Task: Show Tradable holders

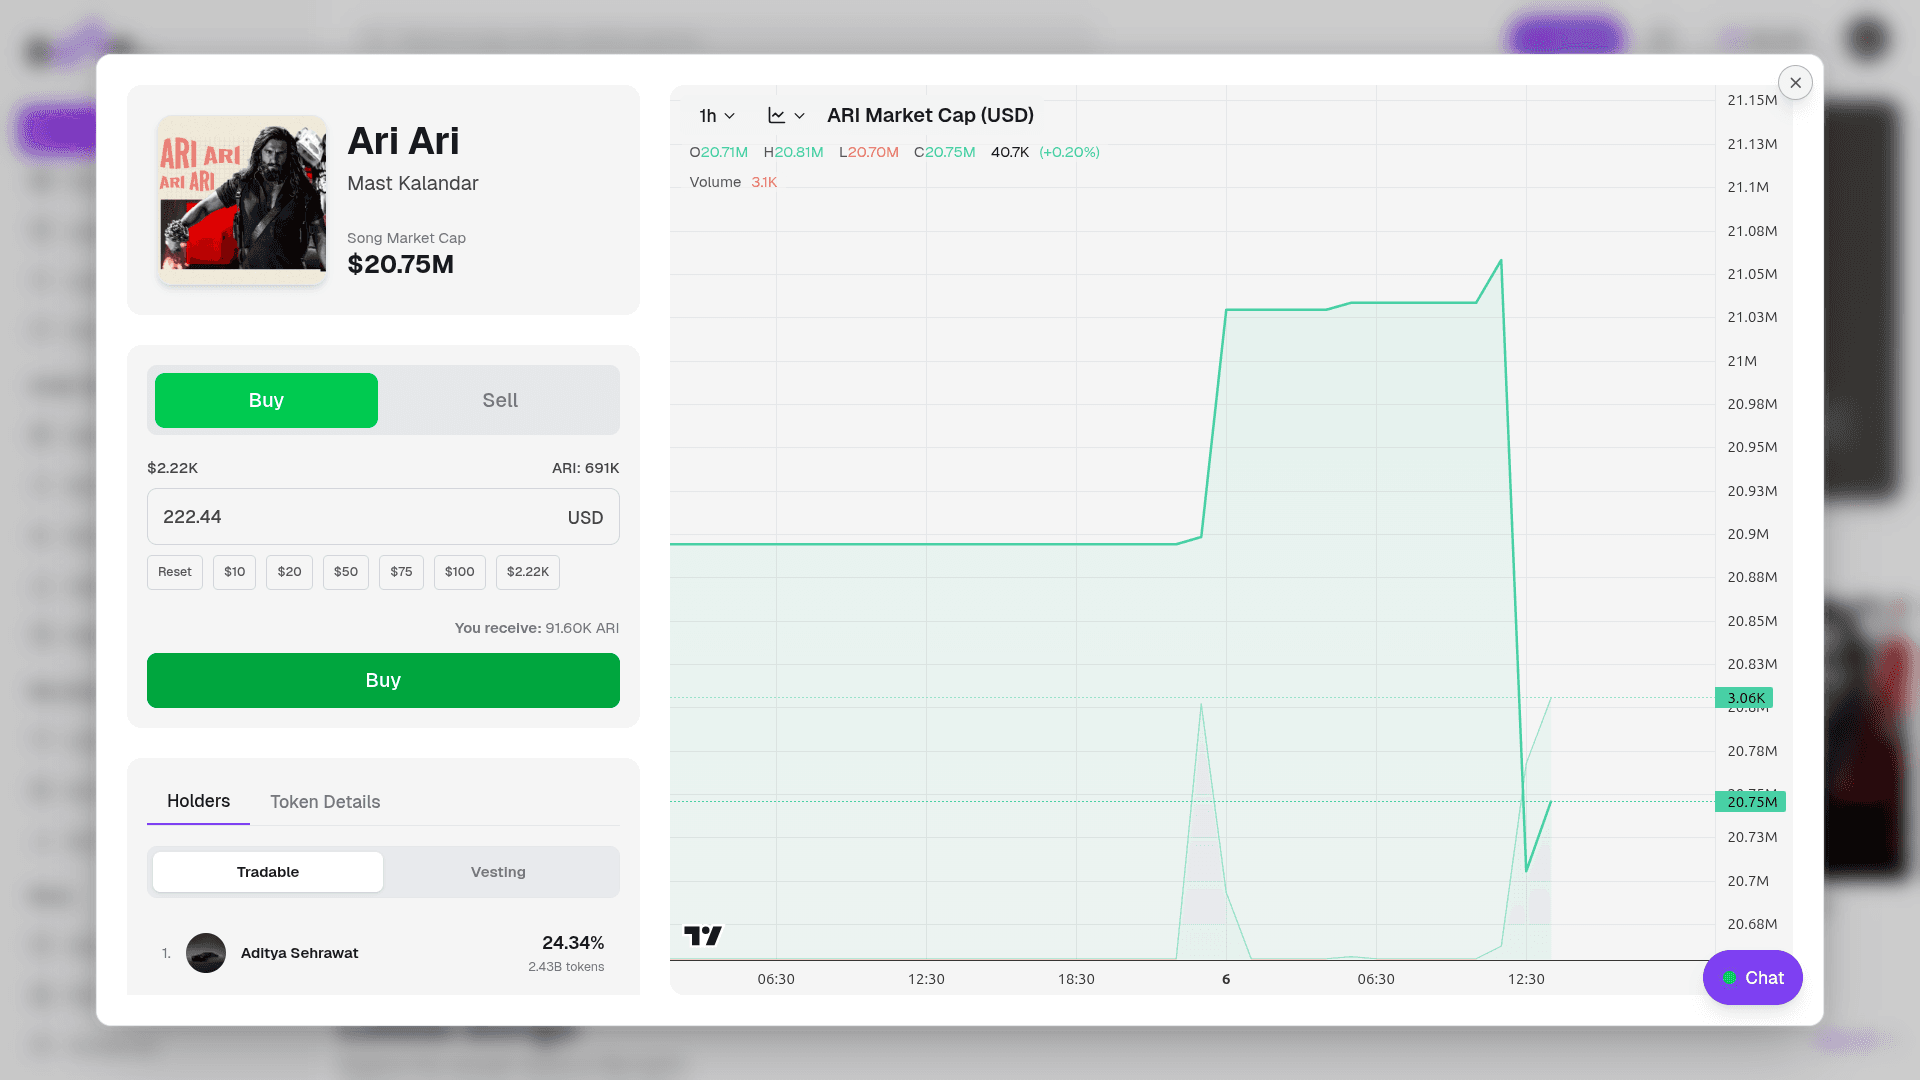Action: coord(268,872)
